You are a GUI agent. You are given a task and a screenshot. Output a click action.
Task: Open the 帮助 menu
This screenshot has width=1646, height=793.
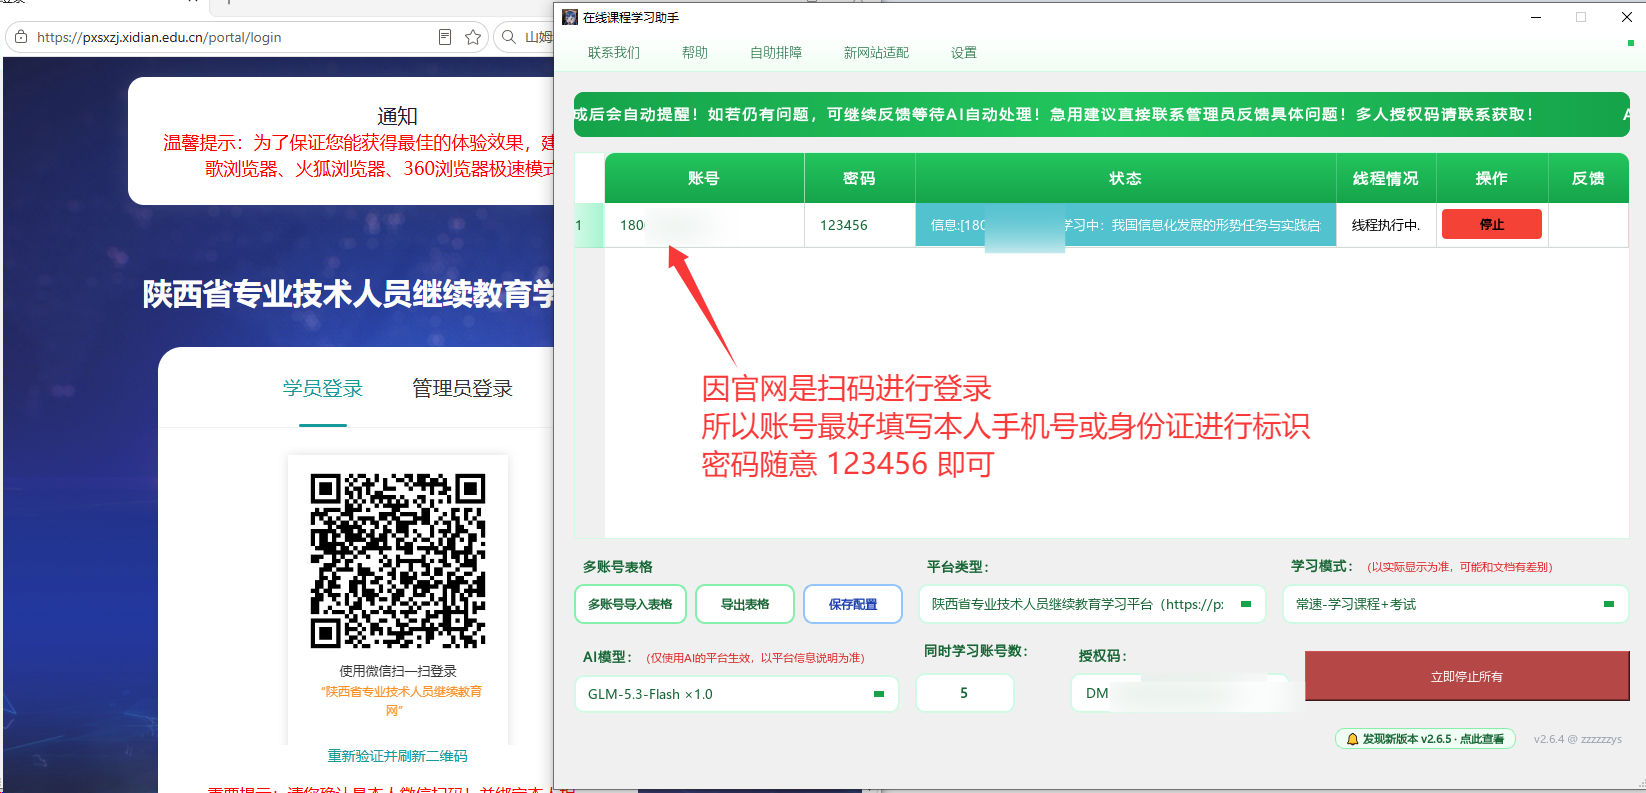pyautogui.click(x=694, y=53)
